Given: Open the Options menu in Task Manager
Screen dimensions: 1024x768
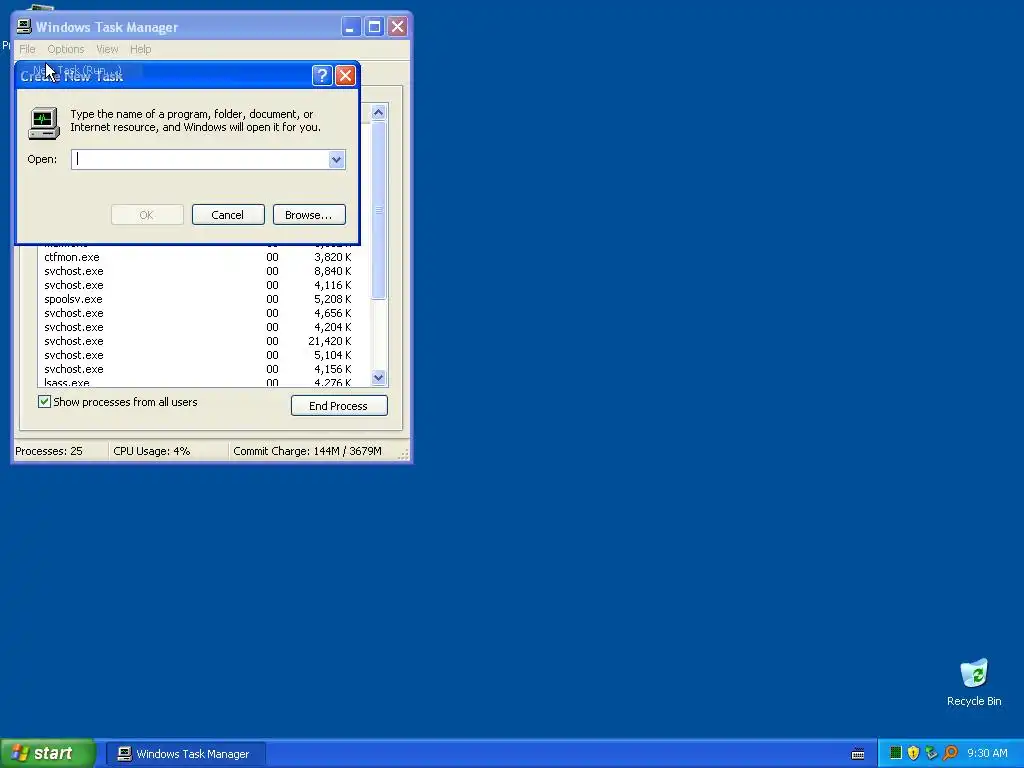Looking at the screenshot, I should tap(66, 49).
